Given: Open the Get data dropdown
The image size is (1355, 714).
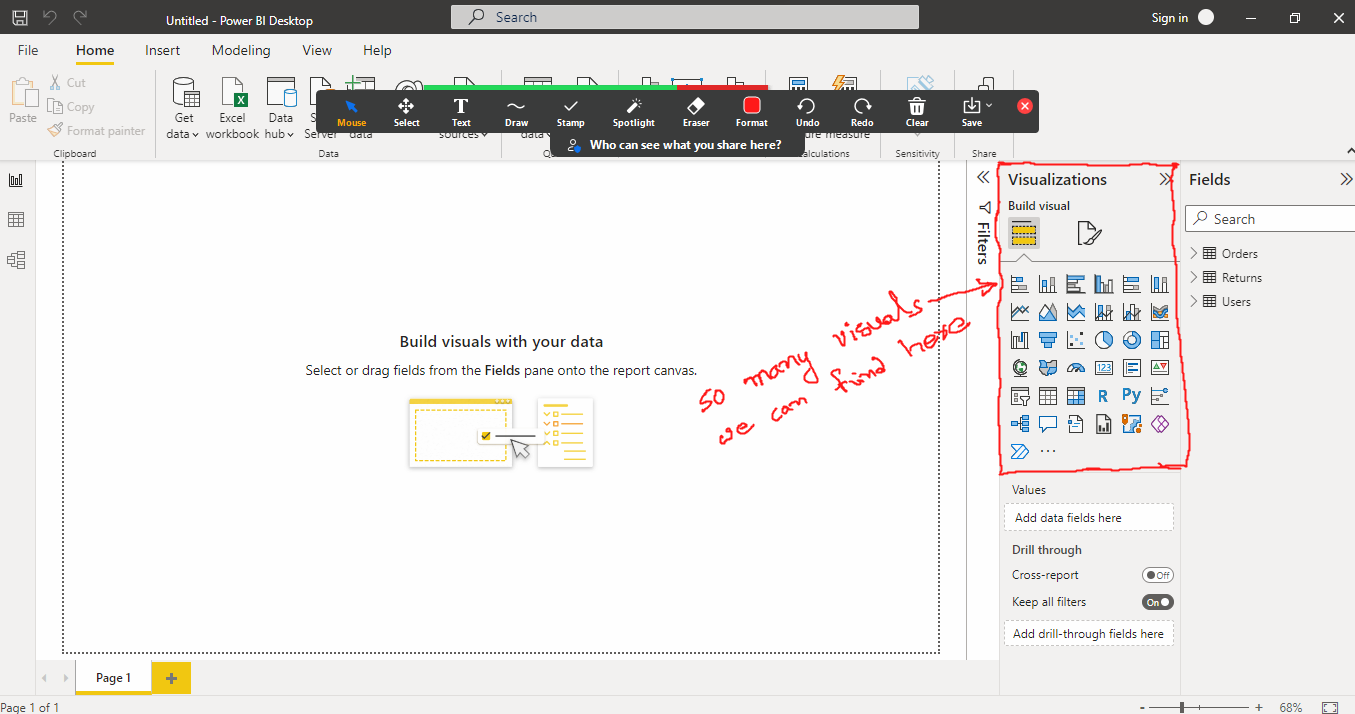Looking at the screenshot, I should point(183,108).
